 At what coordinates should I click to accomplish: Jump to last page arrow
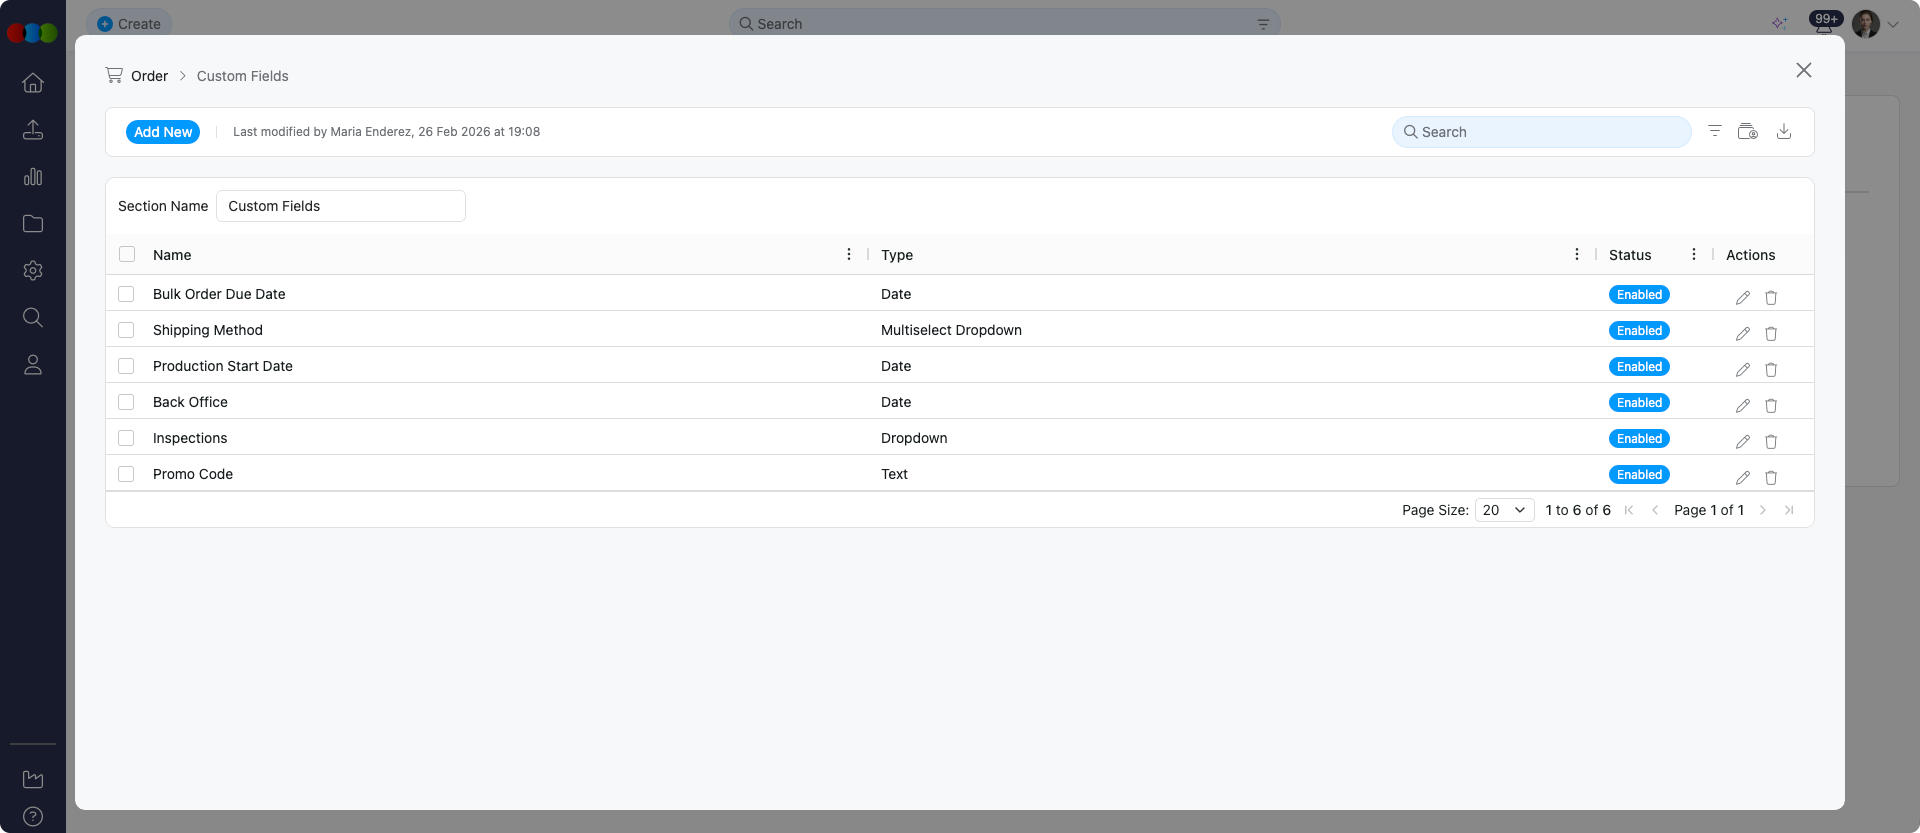1789,510
